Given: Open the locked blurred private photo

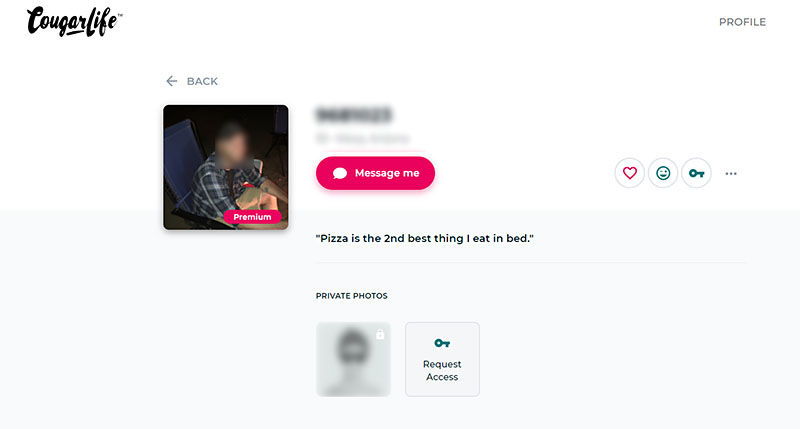Looking at the screenshot, I should click(x=353, y=359).
